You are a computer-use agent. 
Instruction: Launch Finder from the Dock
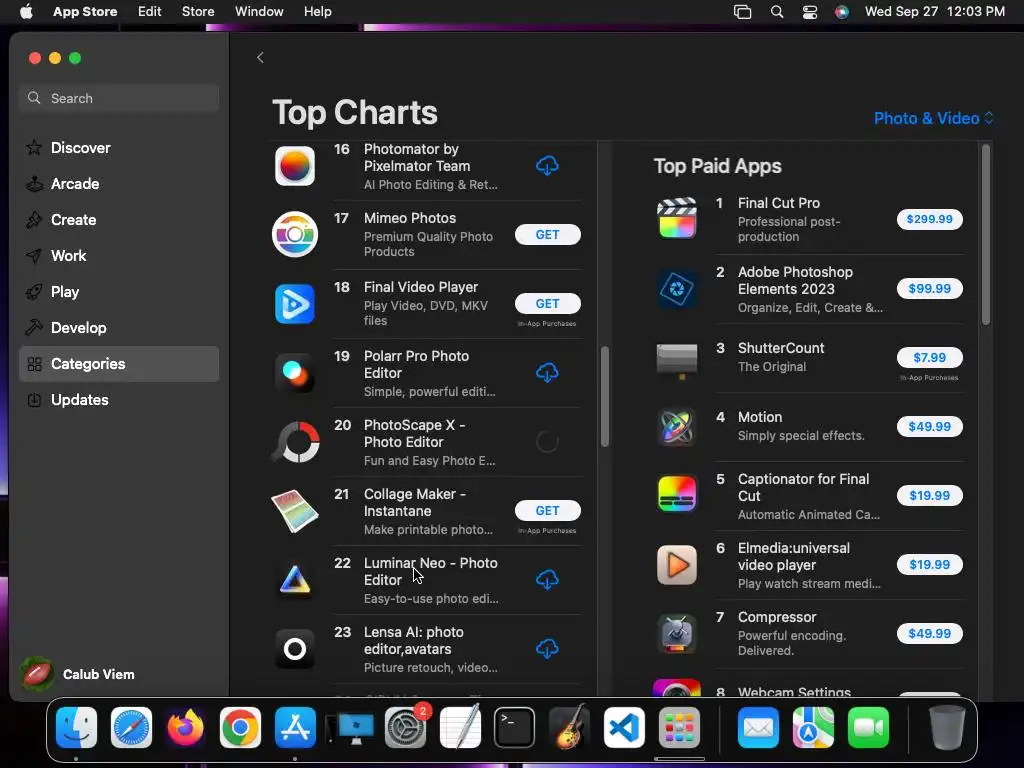pyautogui.click(x=76, y=728)
